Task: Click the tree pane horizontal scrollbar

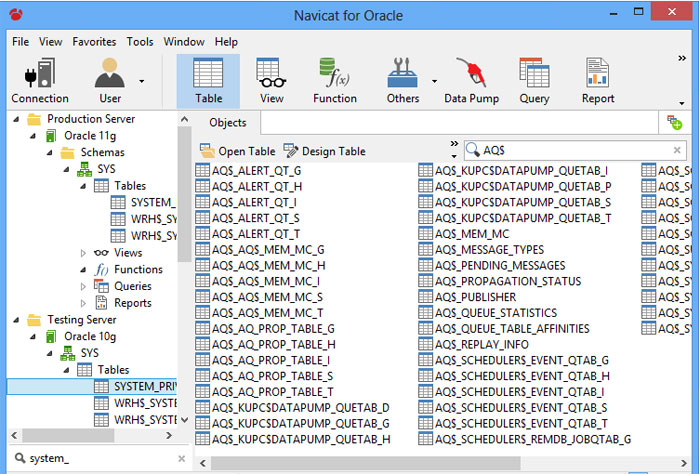Action: click(68, 435)
